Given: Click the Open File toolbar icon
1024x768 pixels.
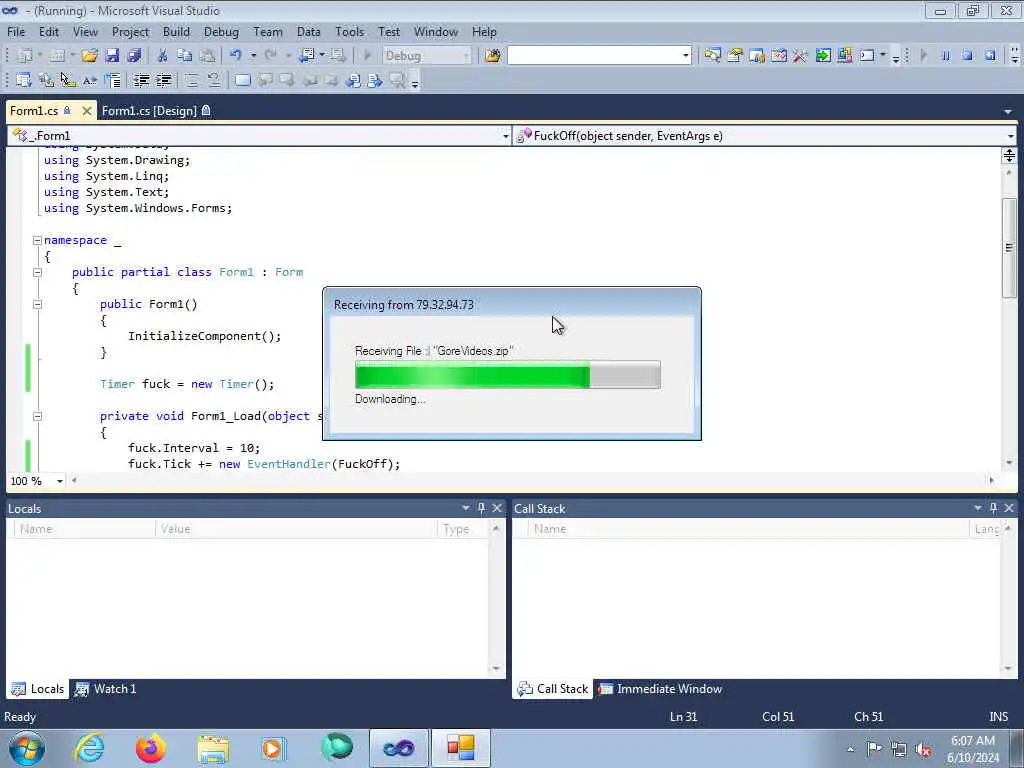Looking at the screenshot, I should pos(89,56).
